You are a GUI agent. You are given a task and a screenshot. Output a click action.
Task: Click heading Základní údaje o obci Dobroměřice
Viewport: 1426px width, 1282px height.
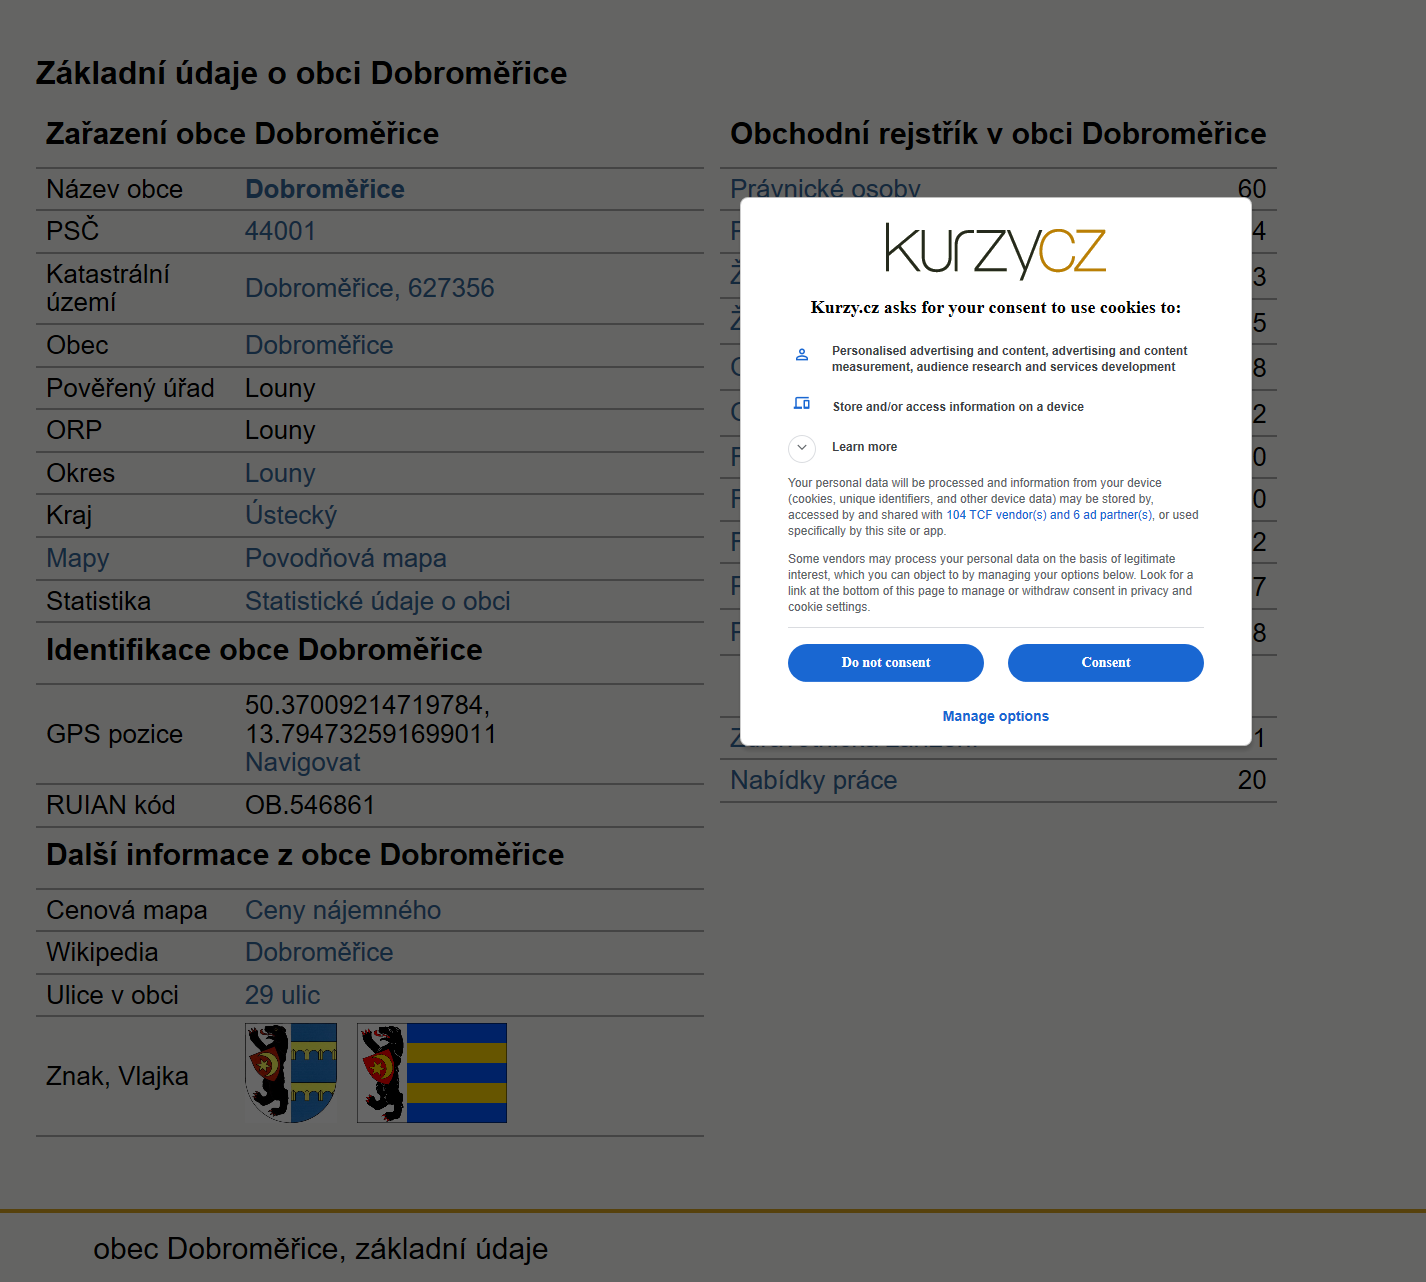tap(301, 73)
